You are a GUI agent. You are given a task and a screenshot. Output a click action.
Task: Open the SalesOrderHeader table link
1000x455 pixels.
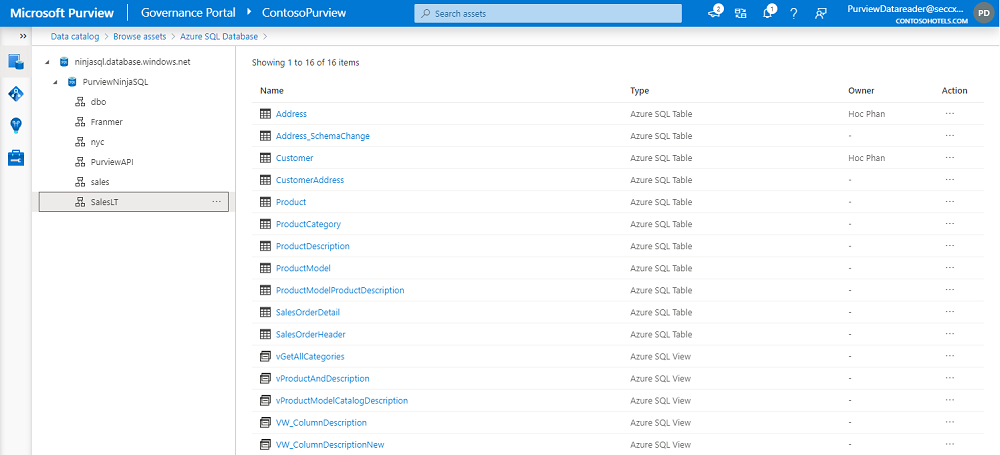(x=310, y=334)
